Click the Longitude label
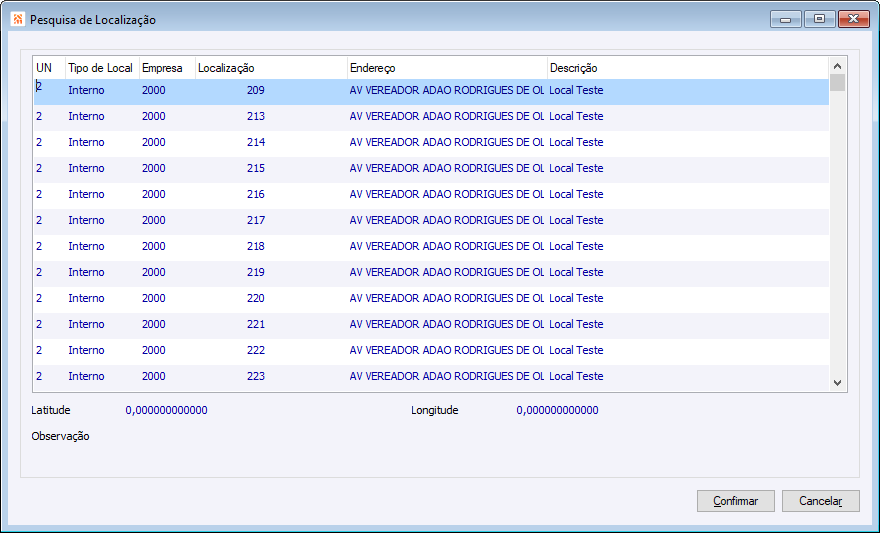 [434, 410]
